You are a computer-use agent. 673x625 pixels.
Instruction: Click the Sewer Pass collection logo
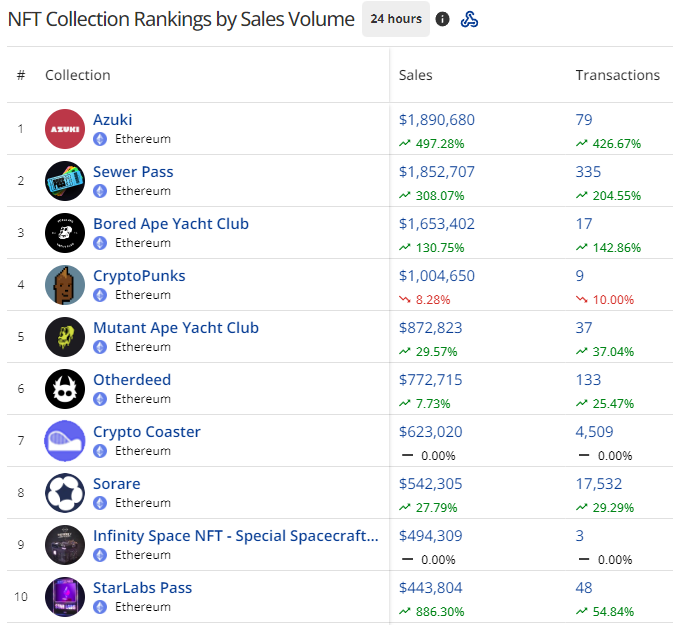tap(65, 181)
